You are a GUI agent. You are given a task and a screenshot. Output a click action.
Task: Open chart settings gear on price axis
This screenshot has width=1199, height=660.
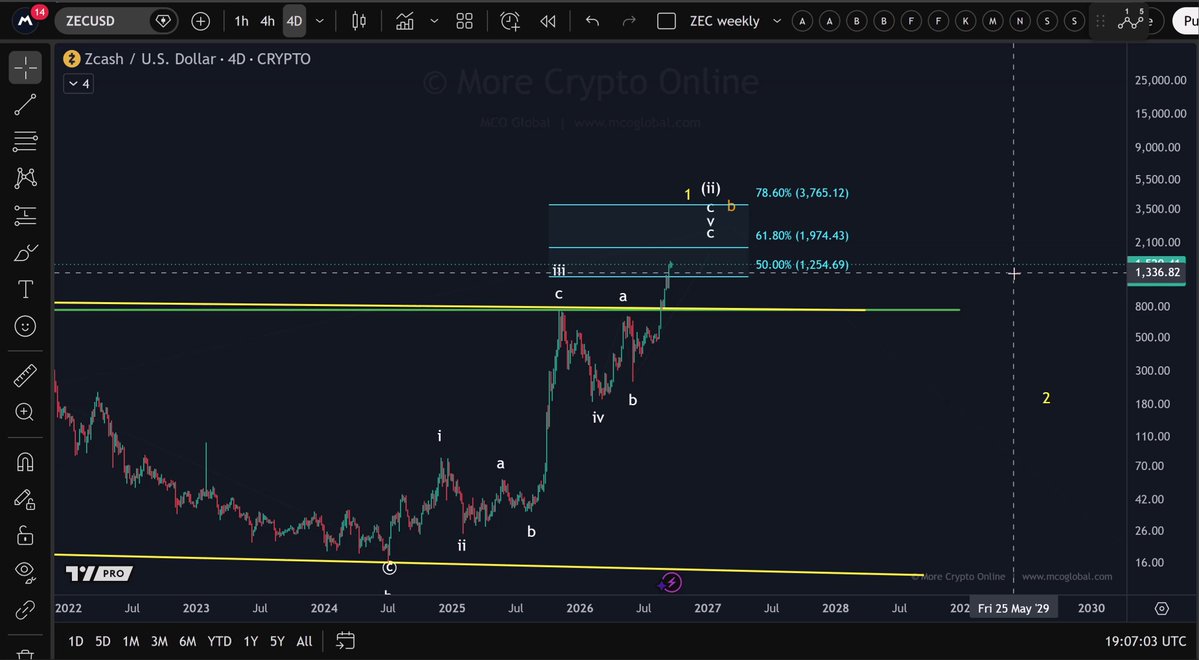(1162, 609)
